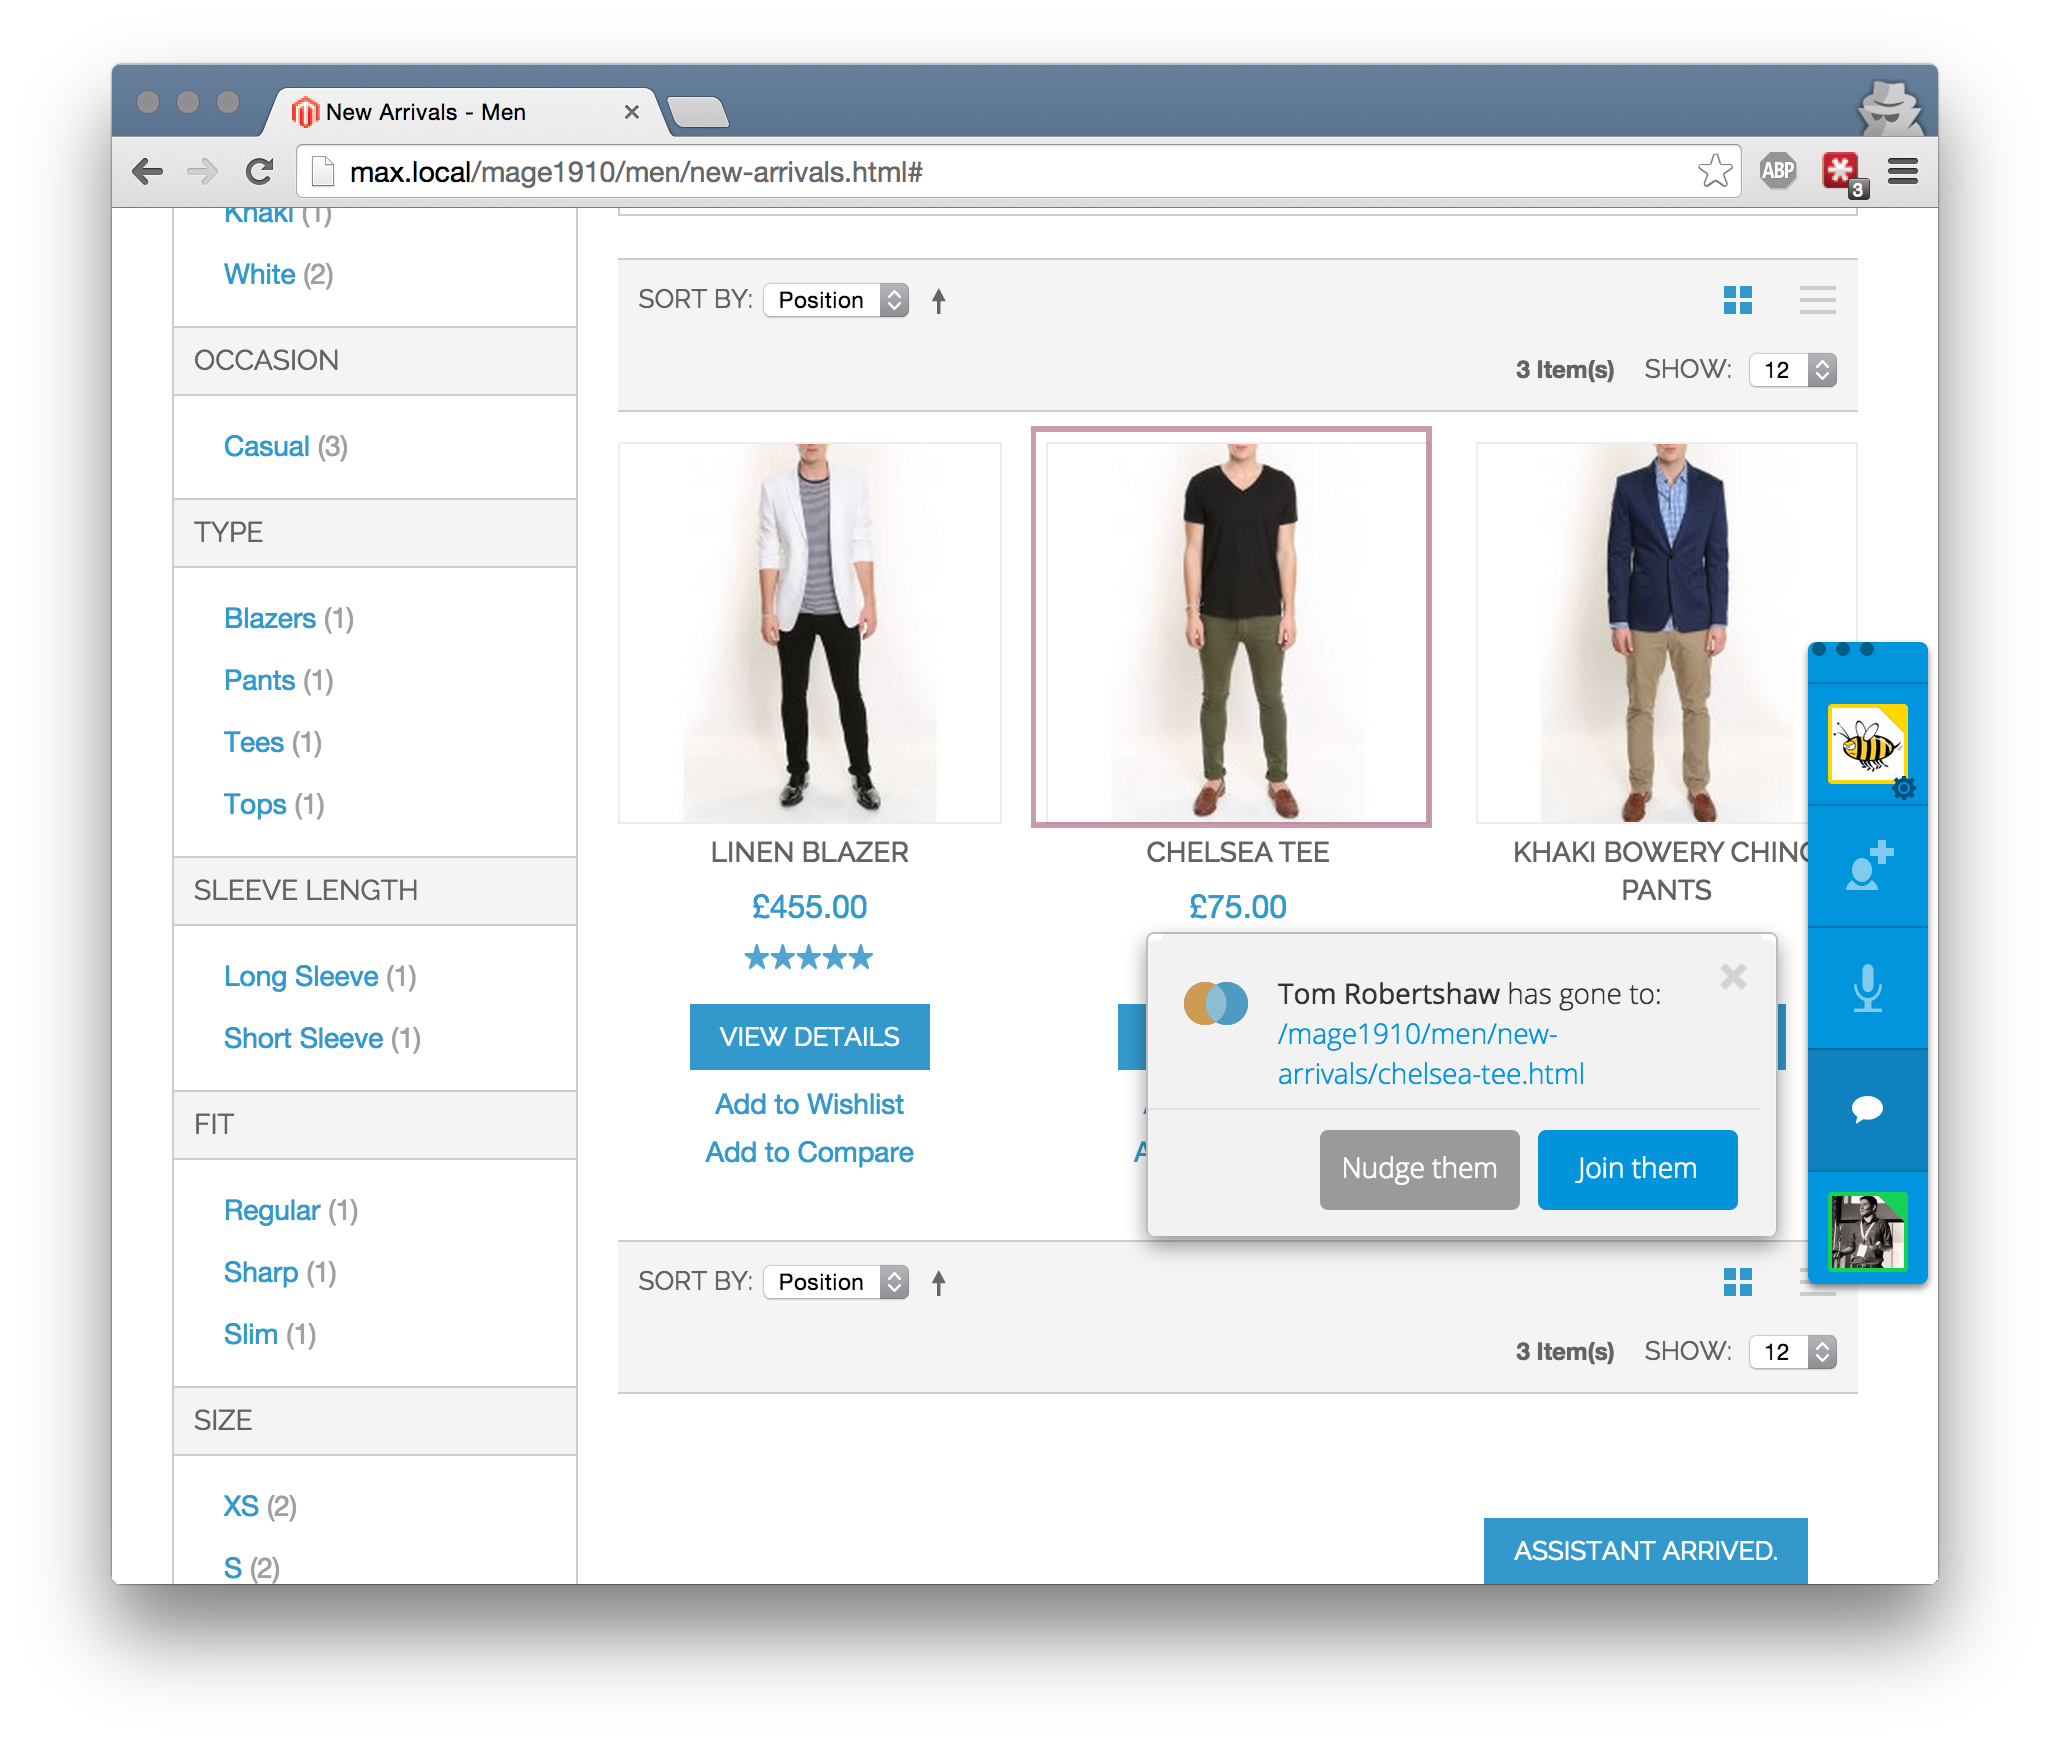2050x1744 pixels.
Task: Close the Tom Robertshaw notification popup
Action: [x=1733, y=976]
